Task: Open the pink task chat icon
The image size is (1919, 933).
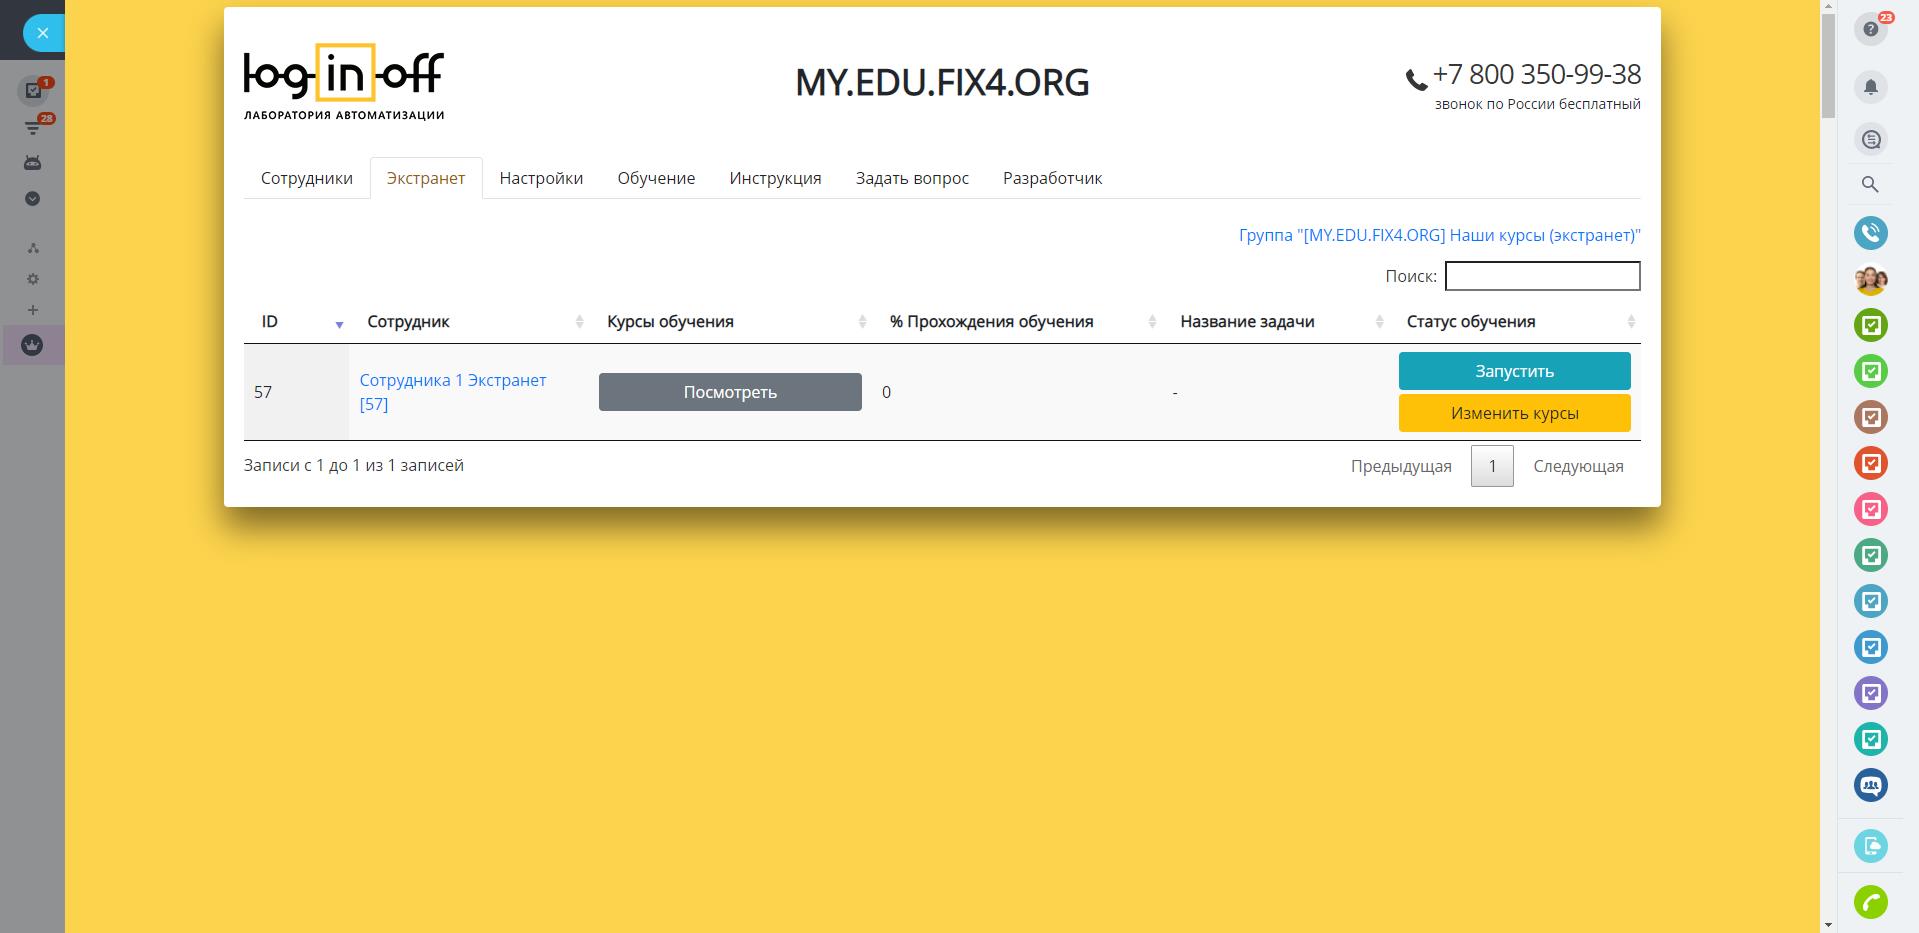Action: coord(1871,509)
